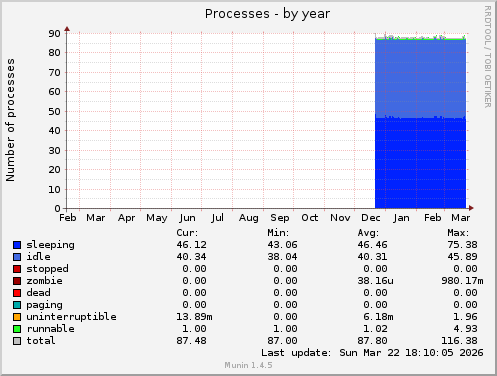The width and height of the screenshot is (497, 376).
Task: Click the 'Avg:' column header
Action: pos(368,233)
